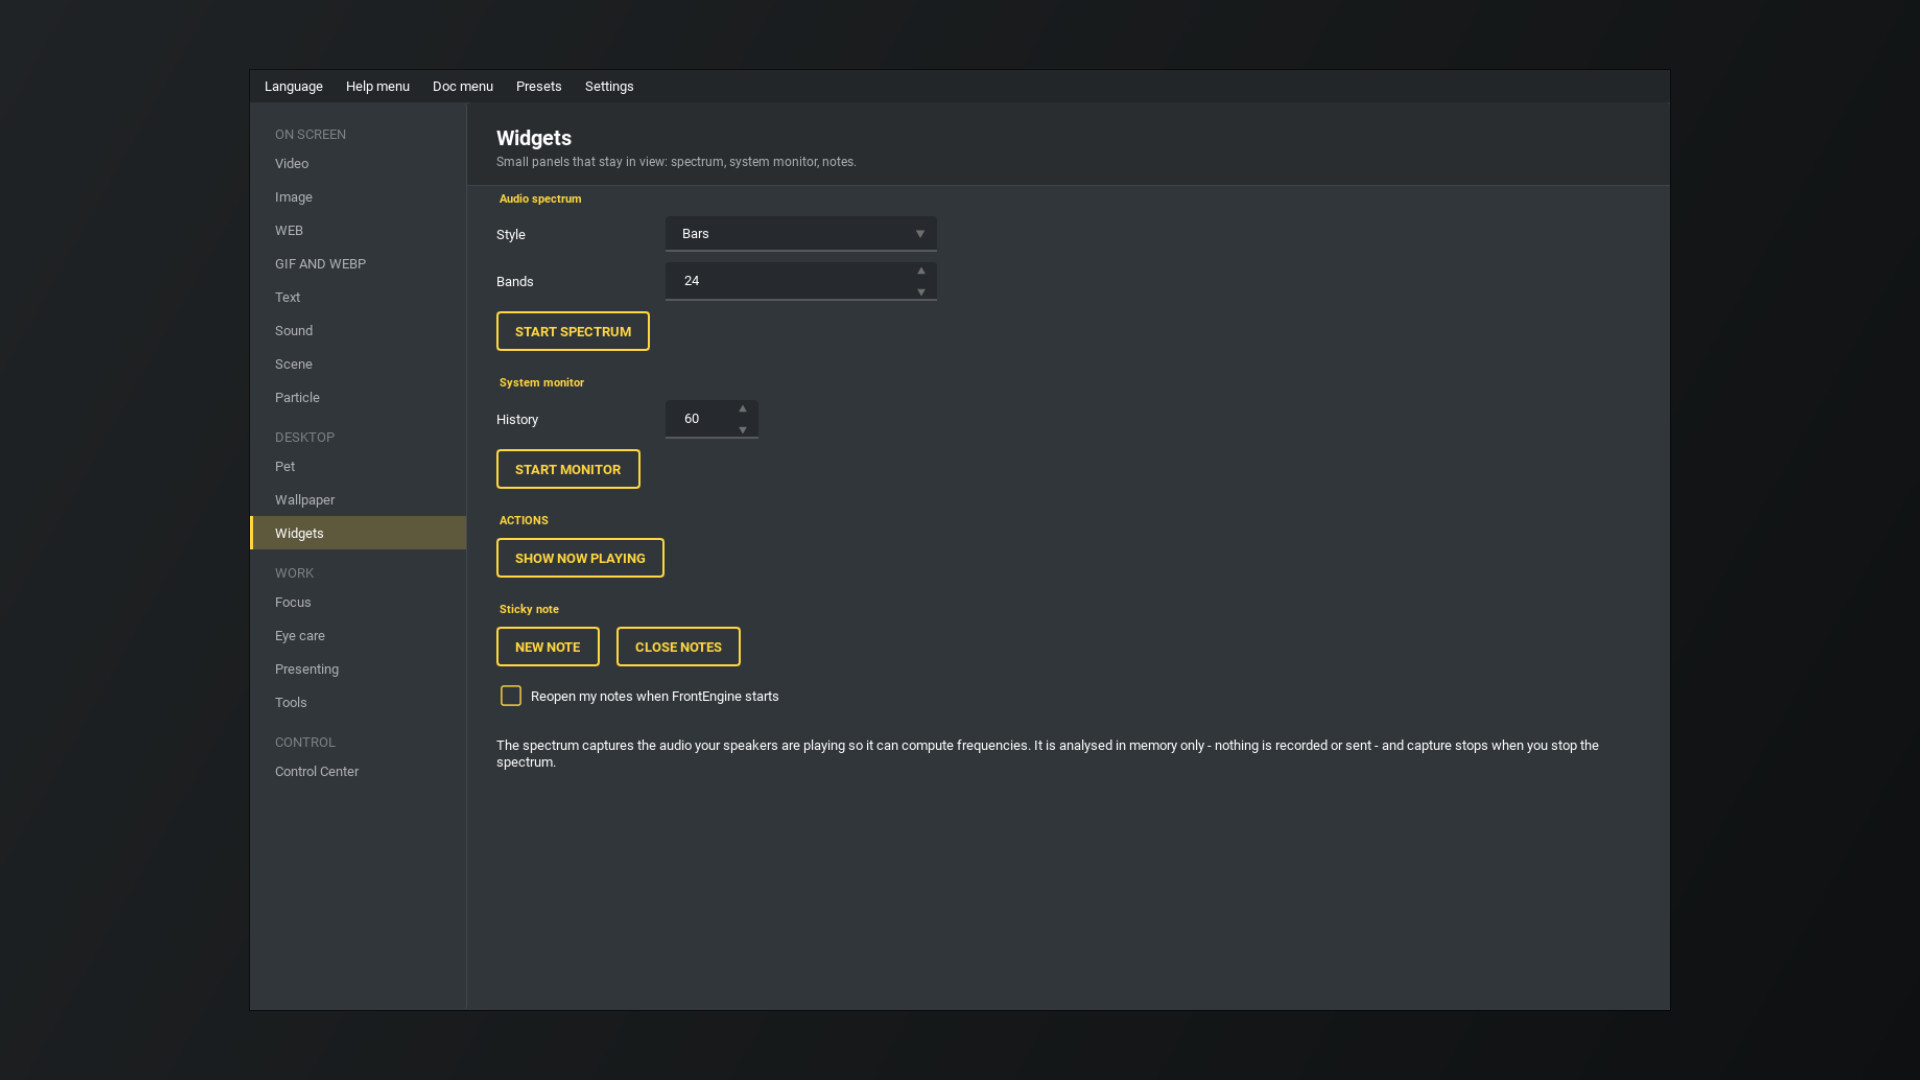Increase History with the up arrow
Image resolution: width=1920 pixels, height=1080 pixels.
click(x=743, y=409)
